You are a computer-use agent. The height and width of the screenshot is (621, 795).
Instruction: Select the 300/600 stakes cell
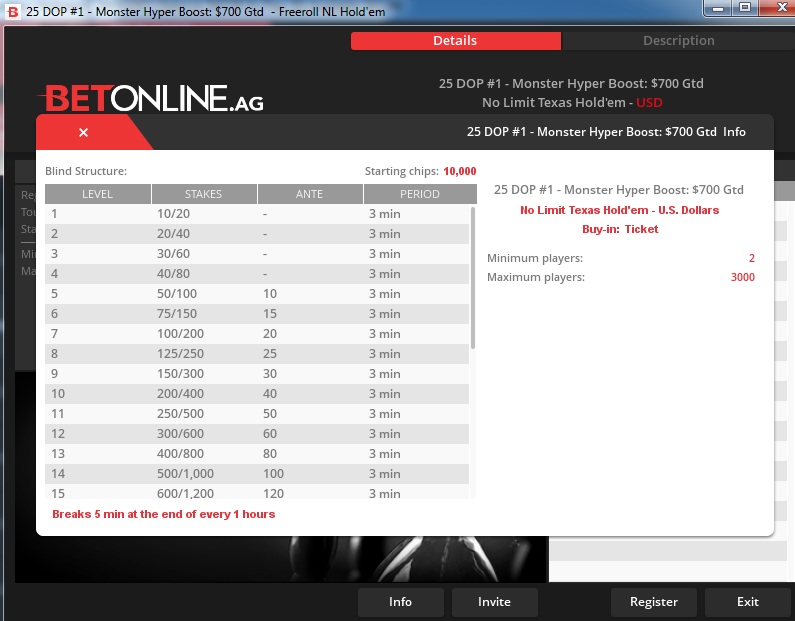[180, 434]
